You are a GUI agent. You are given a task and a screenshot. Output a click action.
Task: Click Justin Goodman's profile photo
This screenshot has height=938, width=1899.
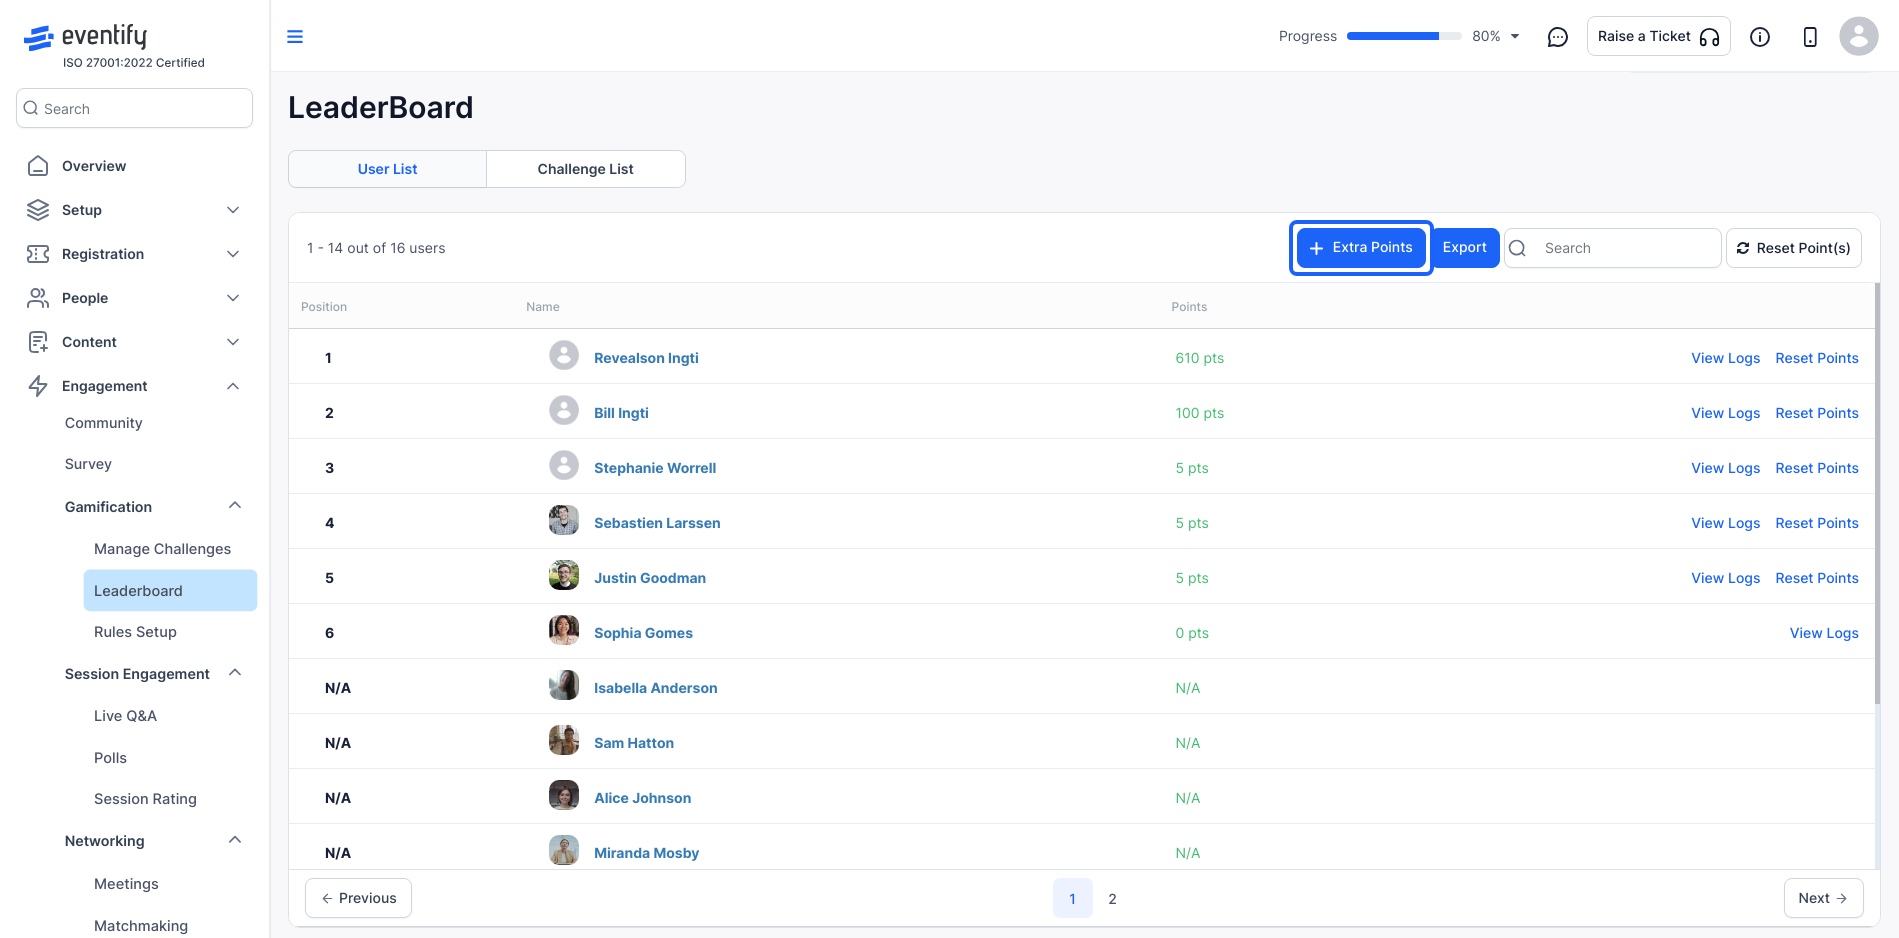[564, 575]
